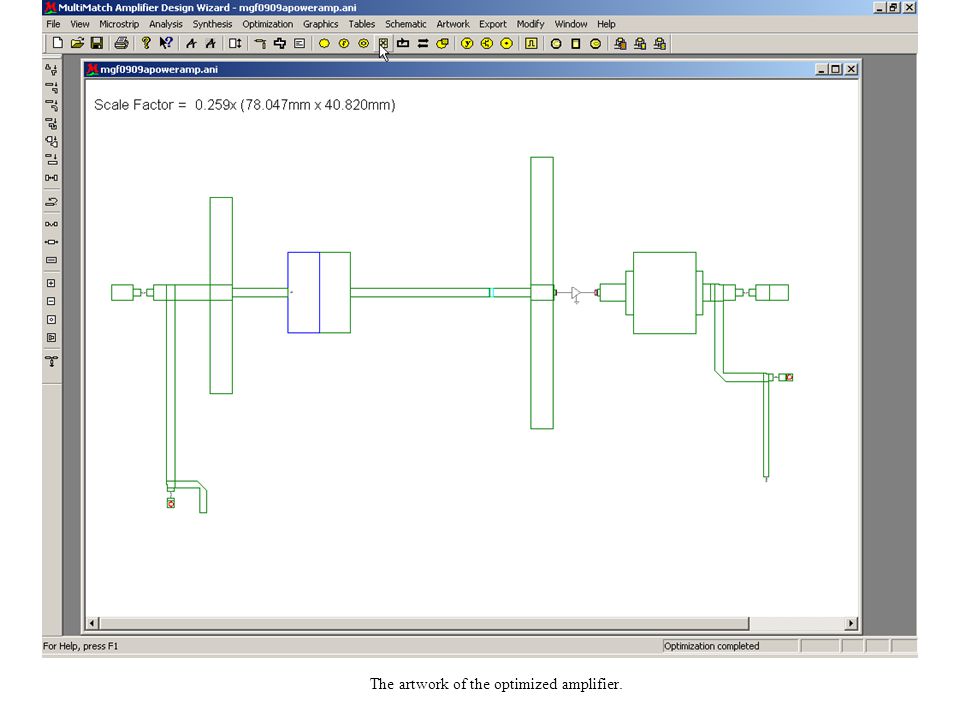960x720 pixels.
Task: Activate the context help arrow-question icon
Action: (x=165, y=43)
